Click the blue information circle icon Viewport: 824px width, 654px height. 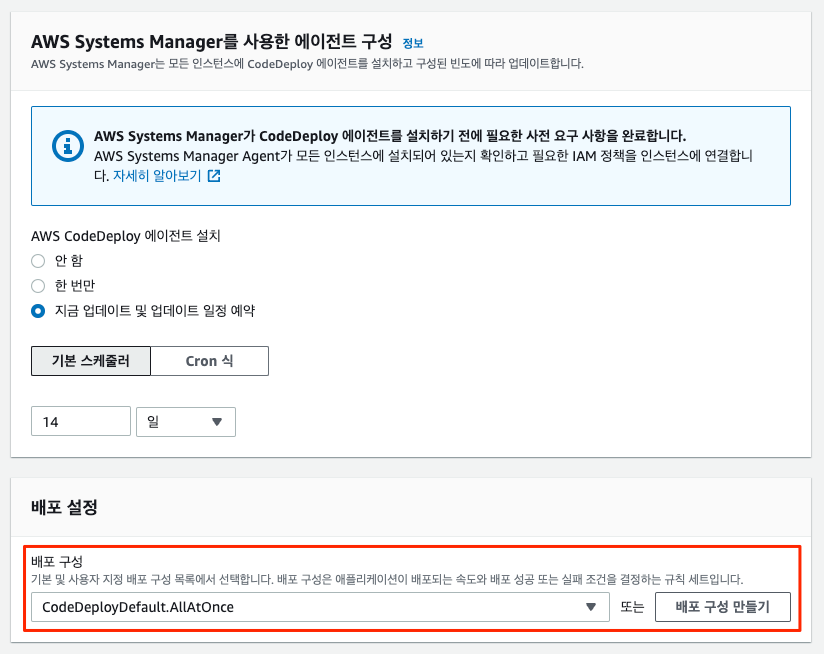68,146
